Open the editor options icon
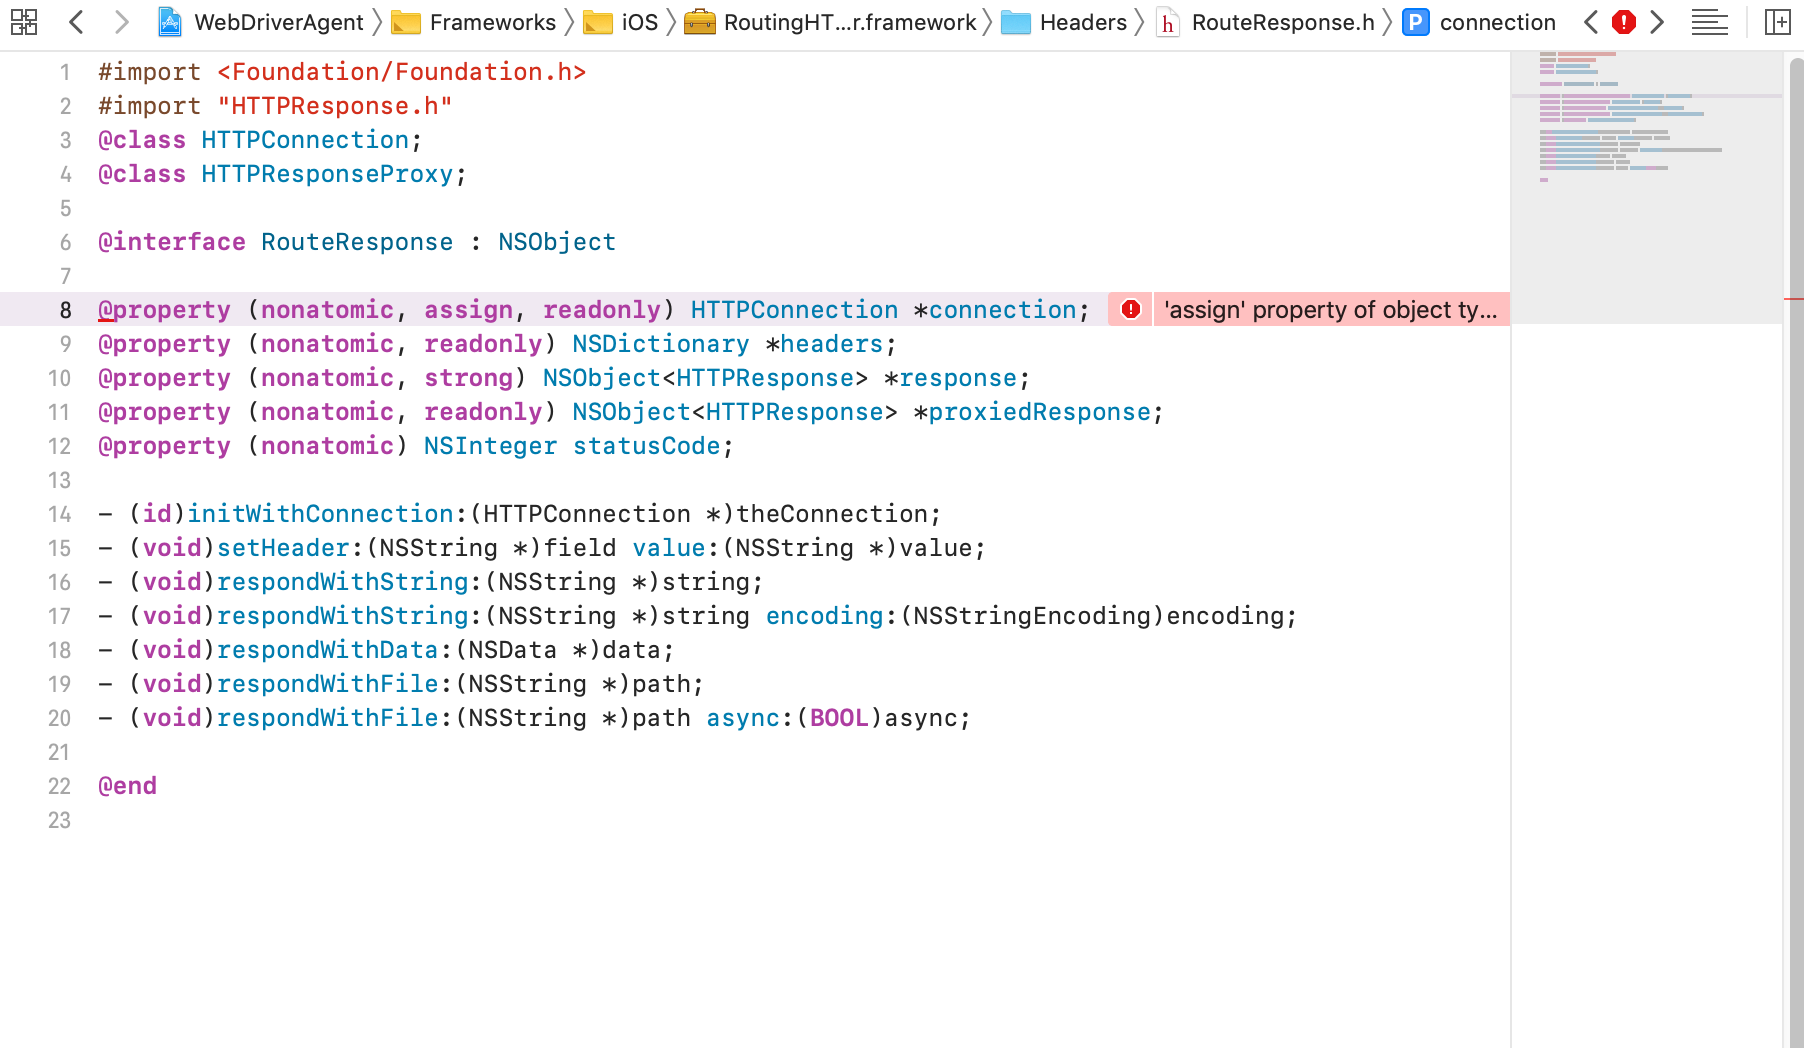This screenshot has height=1048, width=1804. [1709, 22]
